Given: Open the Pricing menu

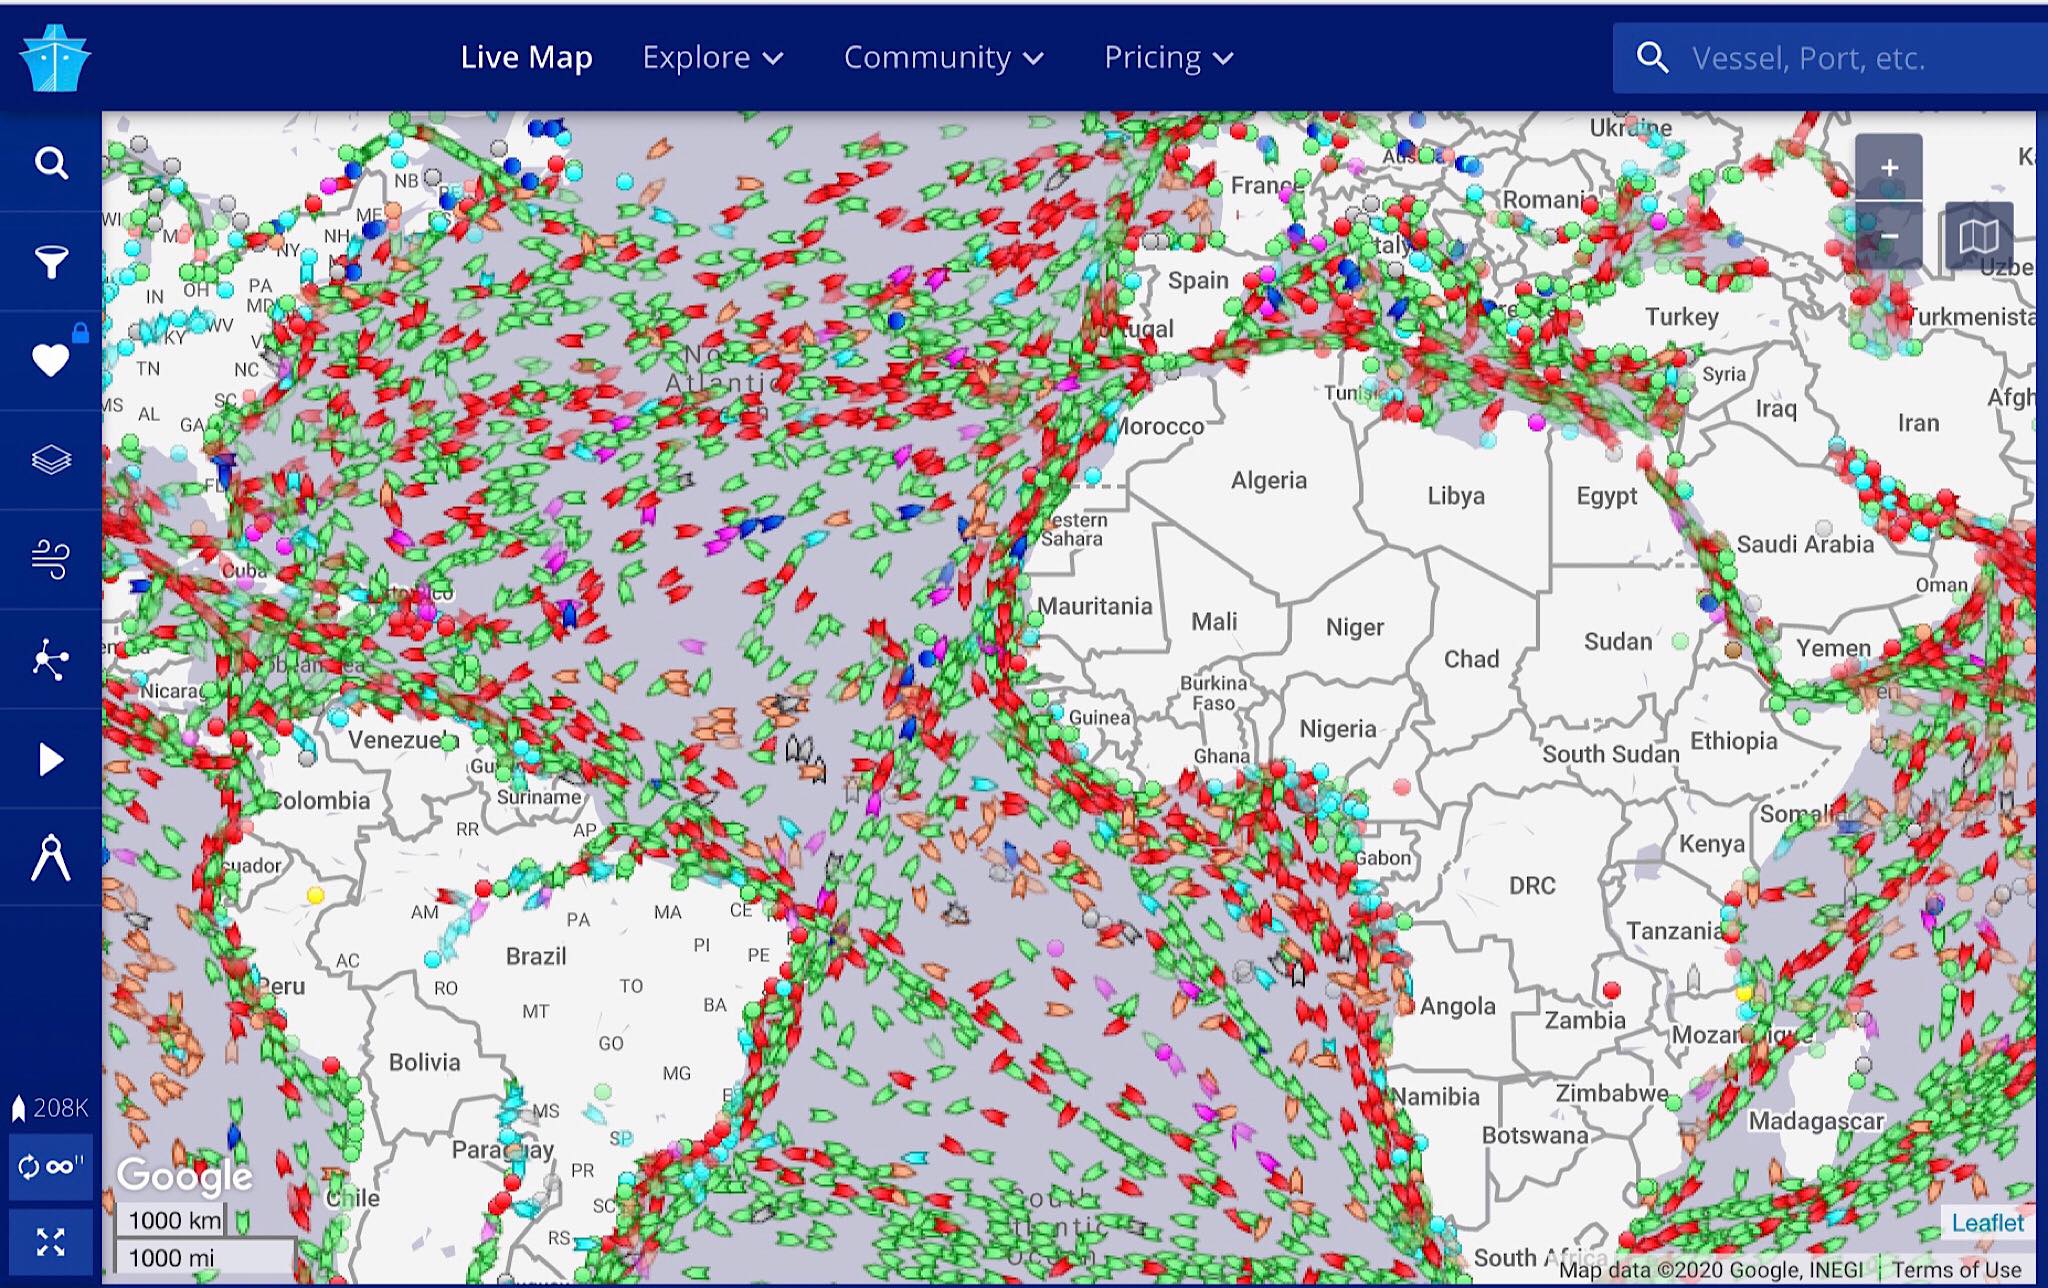Looking at the screenshot, I should click(1168, 58).
